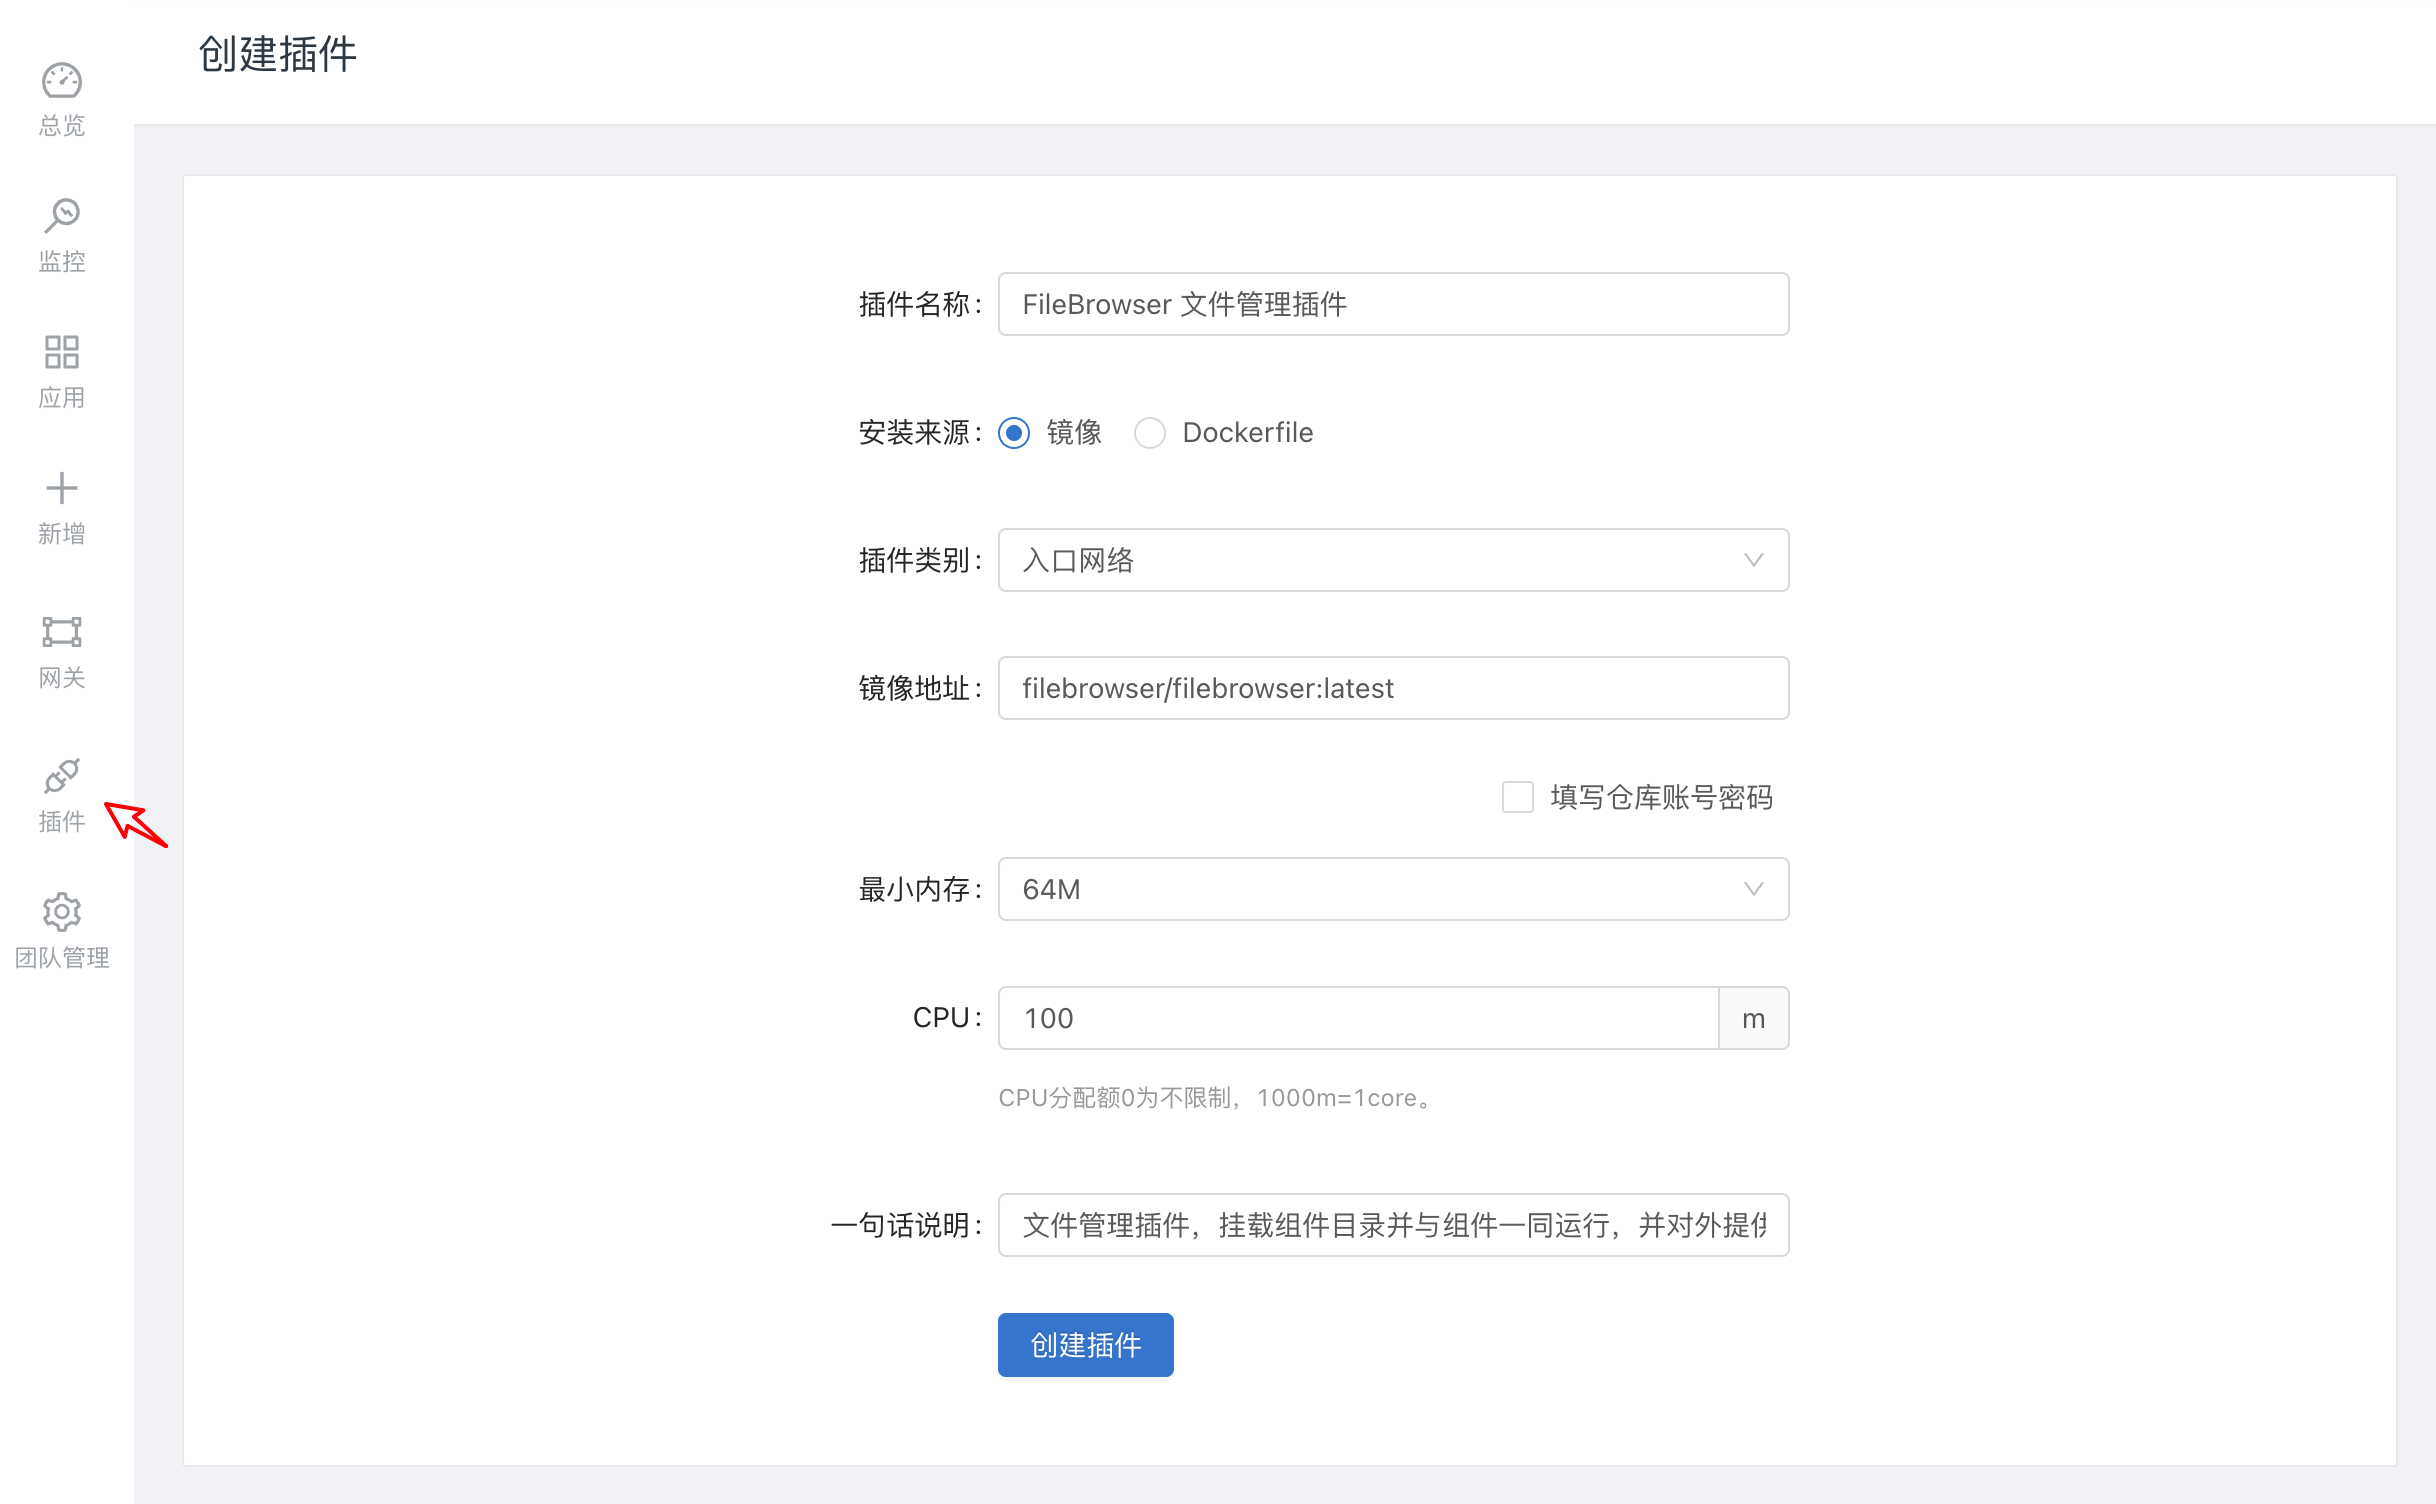
Task: Open the 监控 monitoring icon
Action: point(61,215)
